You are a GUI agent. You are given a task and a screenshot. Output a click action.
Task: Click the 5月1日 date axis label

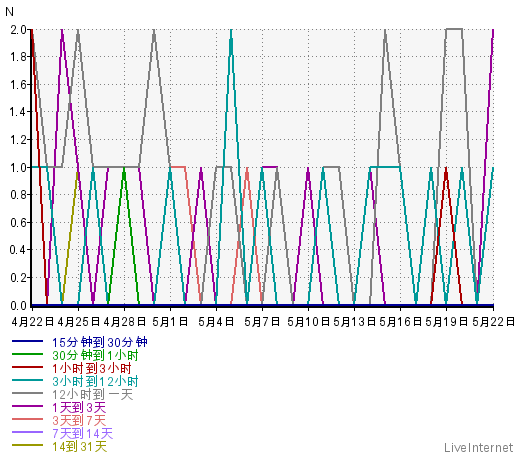[x=170, y=322]
